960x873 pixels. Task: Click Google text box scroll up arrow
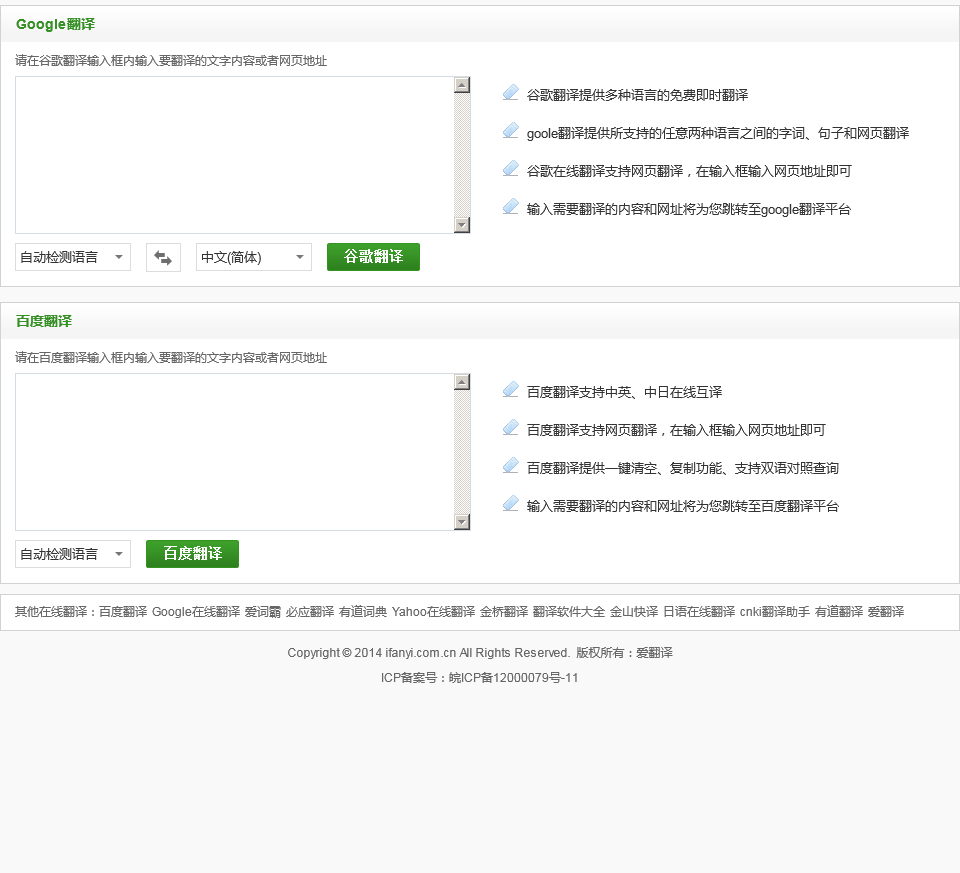tap(462, 84)
